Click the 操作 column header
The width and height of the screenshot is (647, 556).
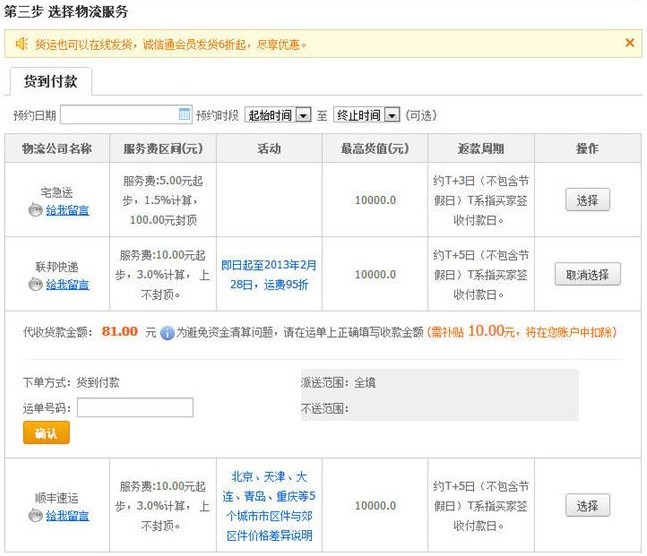[587, 148]
